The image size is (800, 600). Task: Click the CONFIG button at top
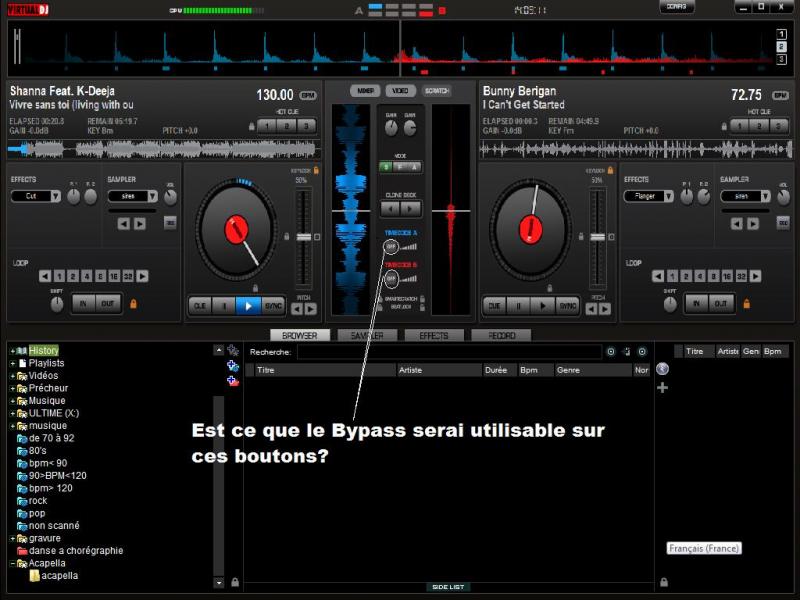(x=676, y=7)
